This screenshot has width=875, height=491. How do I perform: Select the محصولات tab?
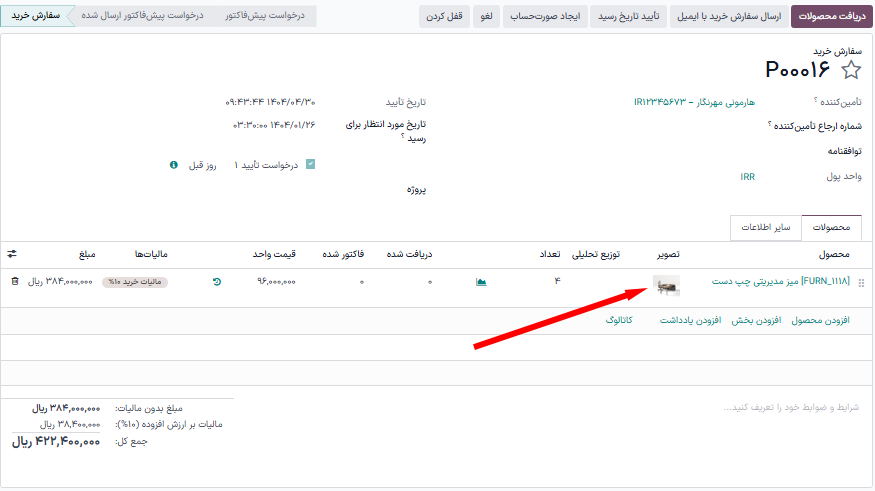[831, 228]
